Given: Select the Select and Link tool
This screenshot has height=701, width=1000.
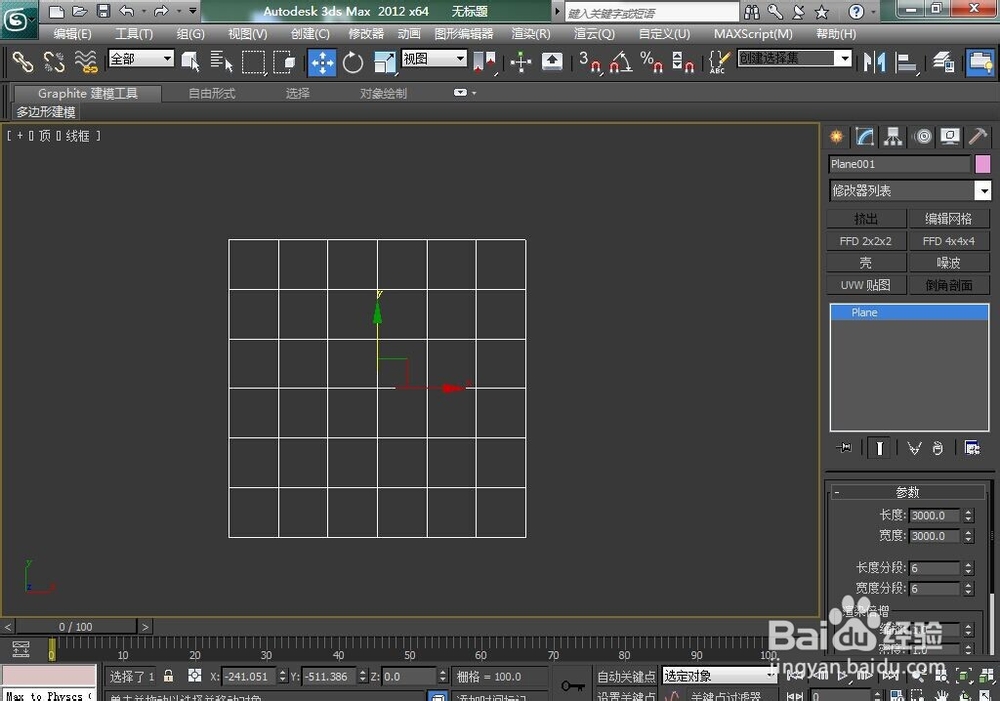Looking at the screenshot, I should [22, 62].
